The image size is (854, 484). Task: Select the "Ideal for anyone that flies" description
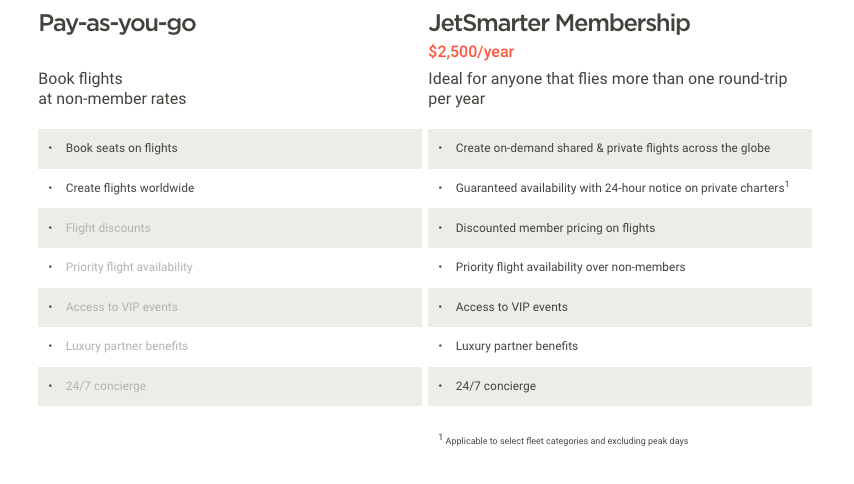[x=614, y=88]
